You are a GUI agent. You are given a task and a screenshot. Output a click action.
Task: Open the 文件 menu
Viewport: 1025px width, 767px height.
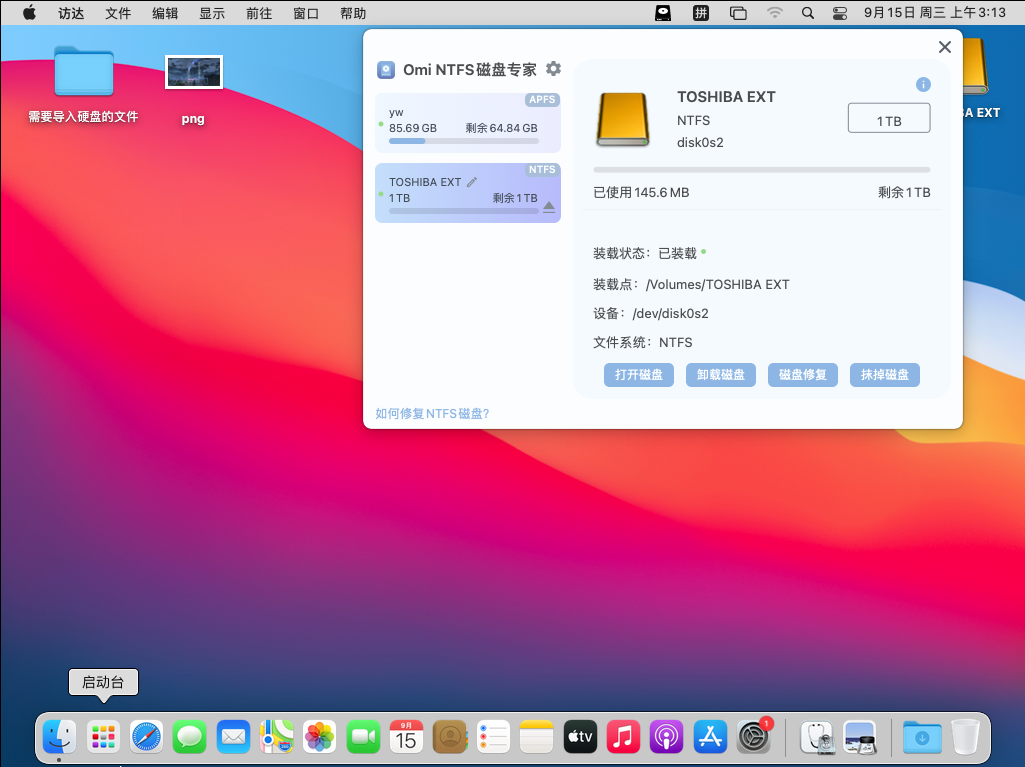pos(118,13)
